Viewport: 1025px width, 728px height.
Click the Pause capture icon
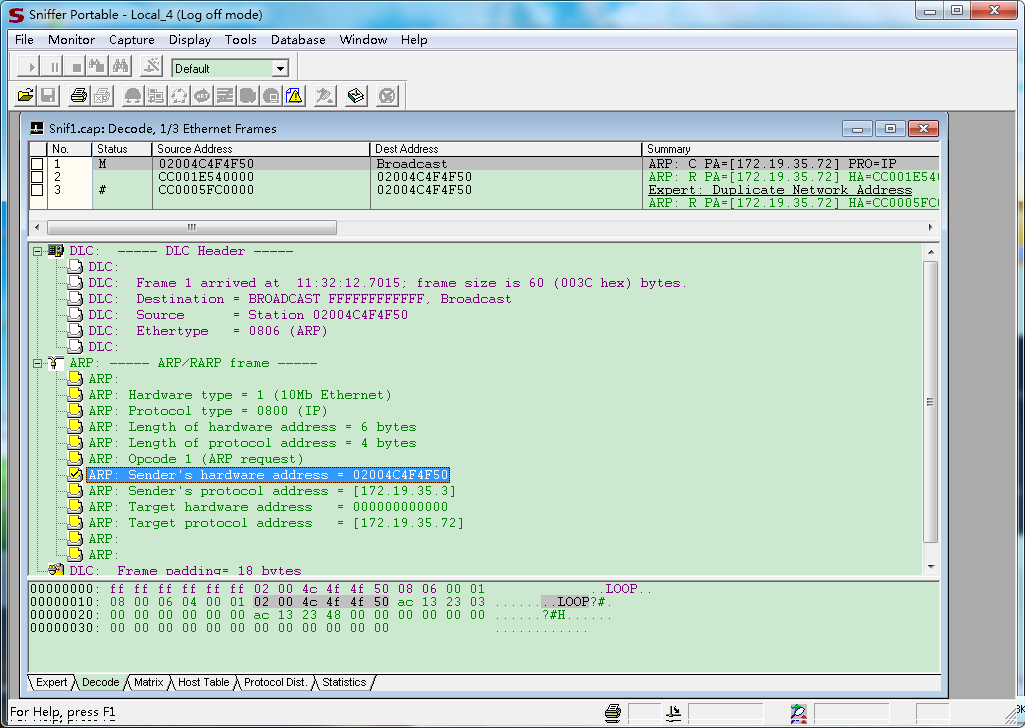pyautogui.click(x=54, y=67)
